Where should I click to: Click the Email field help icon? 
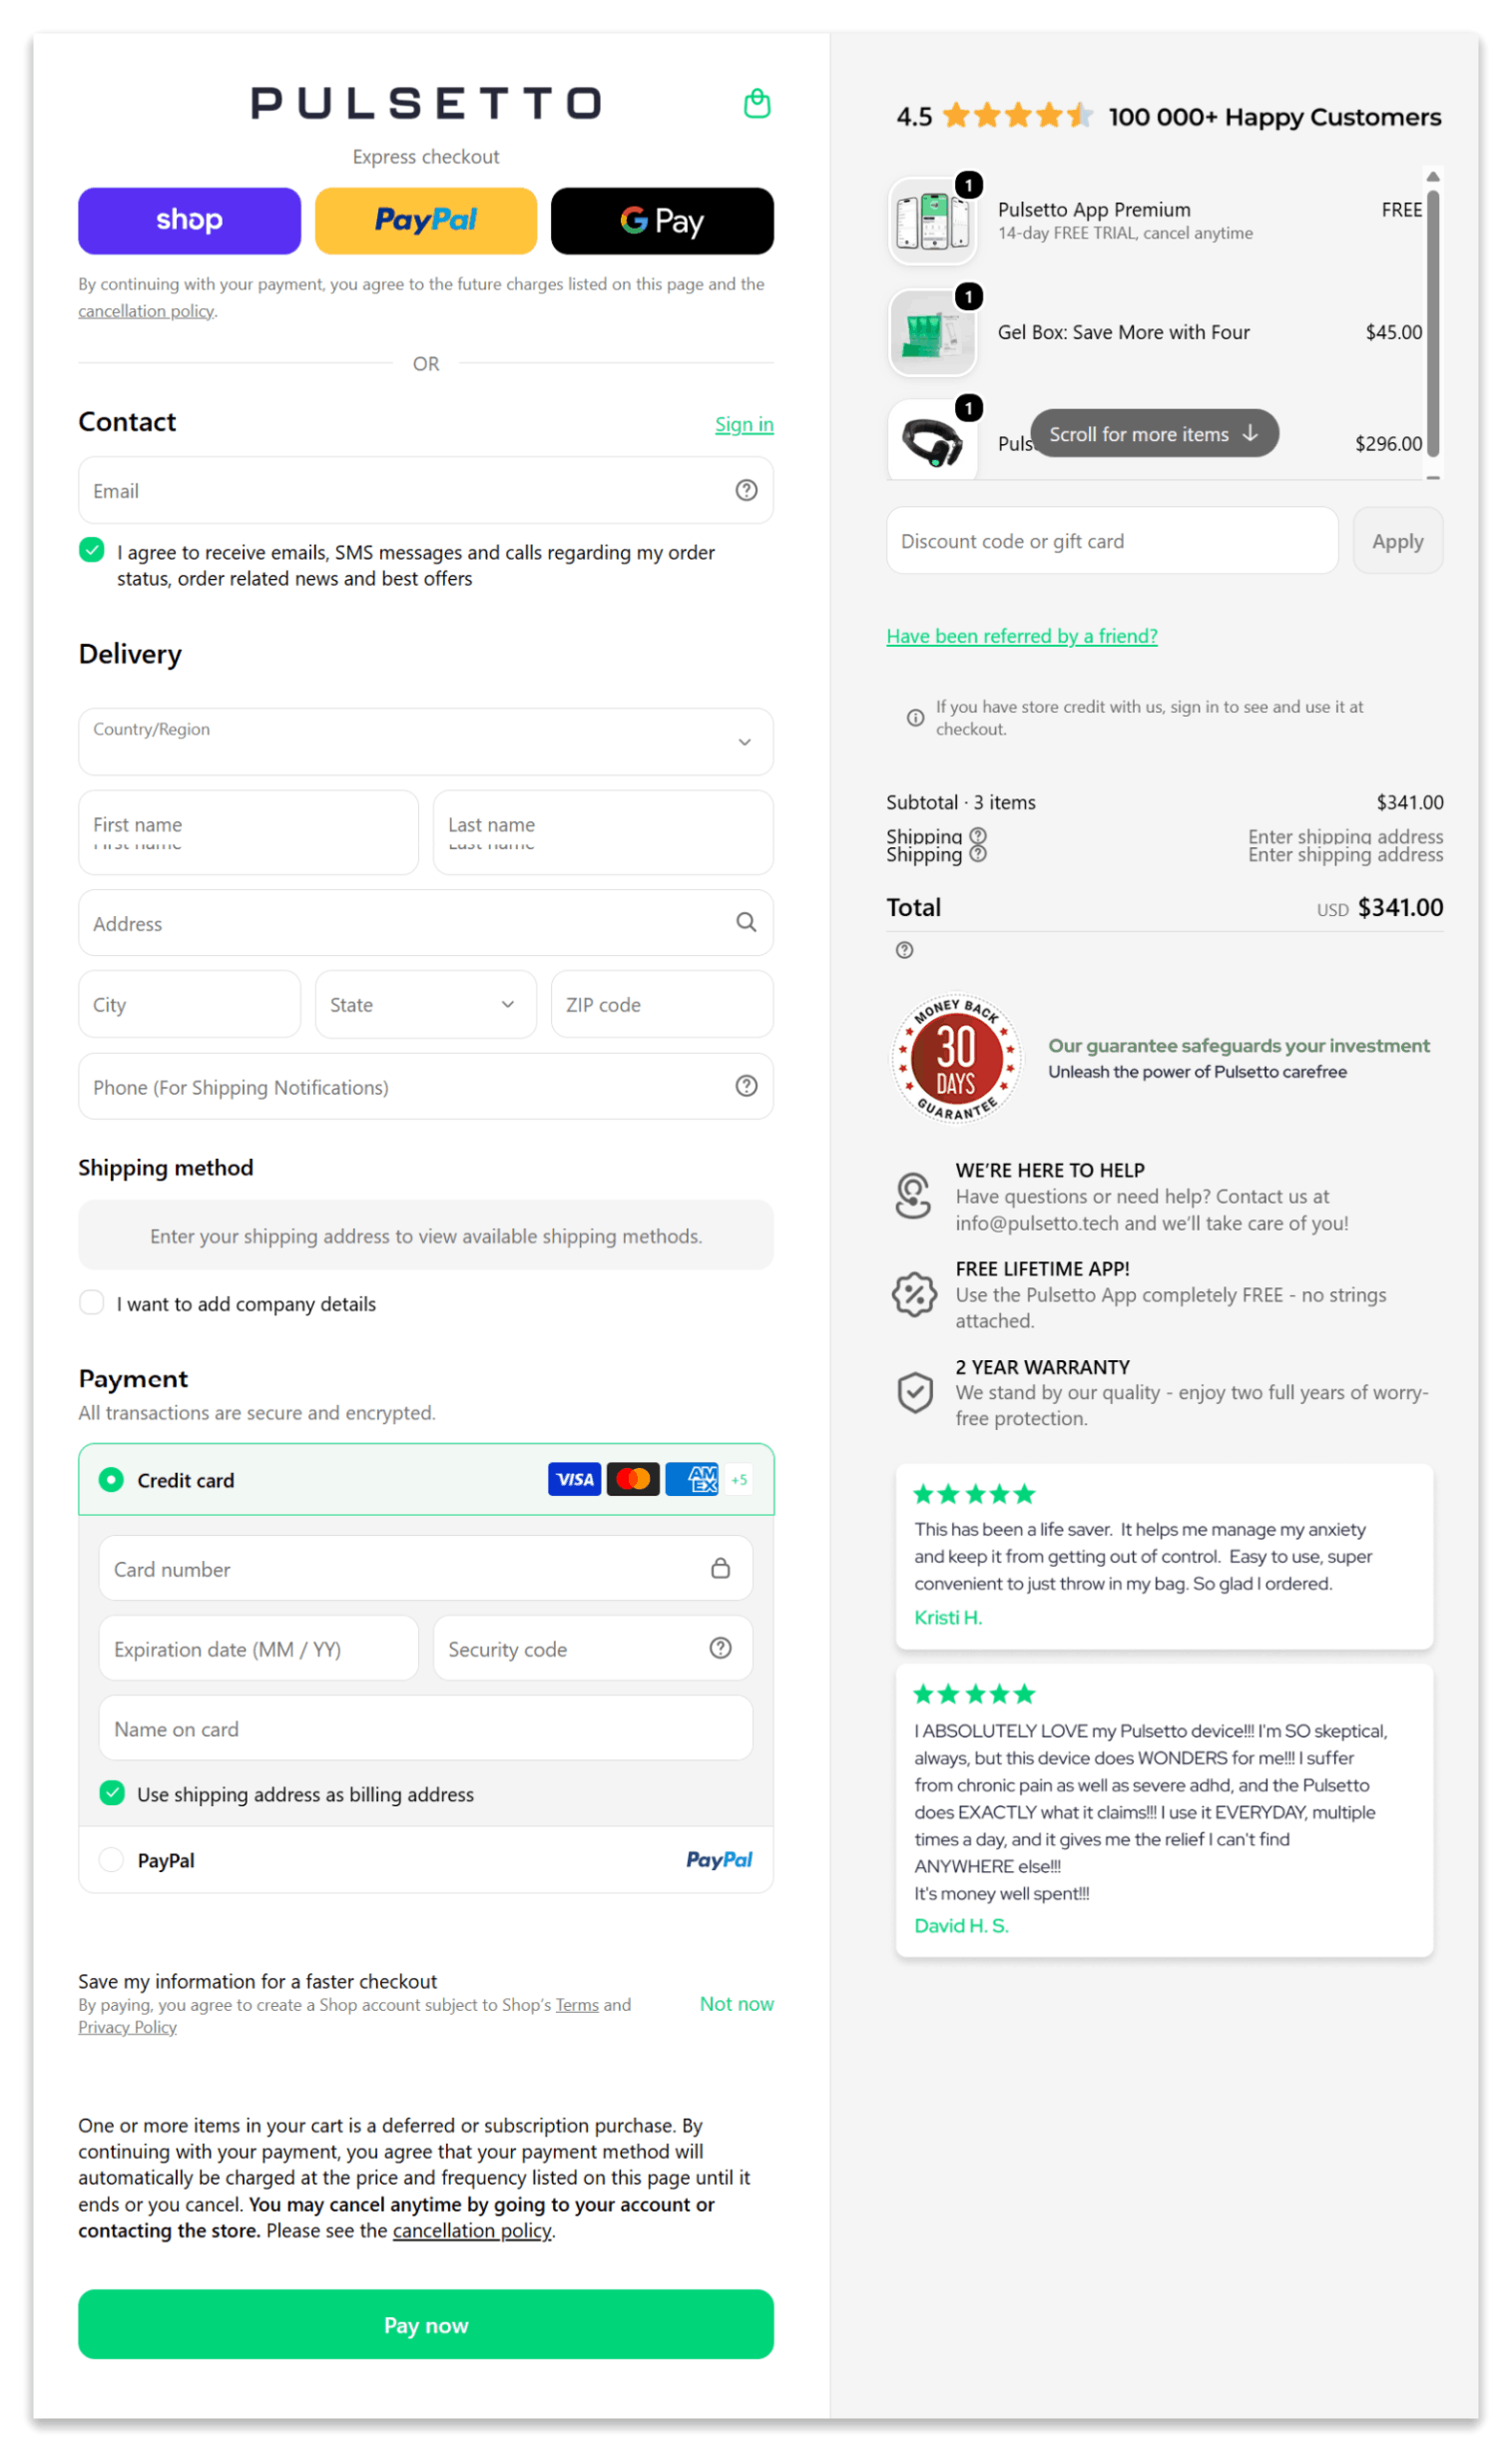pyautogui.click(x=746, y=490)
